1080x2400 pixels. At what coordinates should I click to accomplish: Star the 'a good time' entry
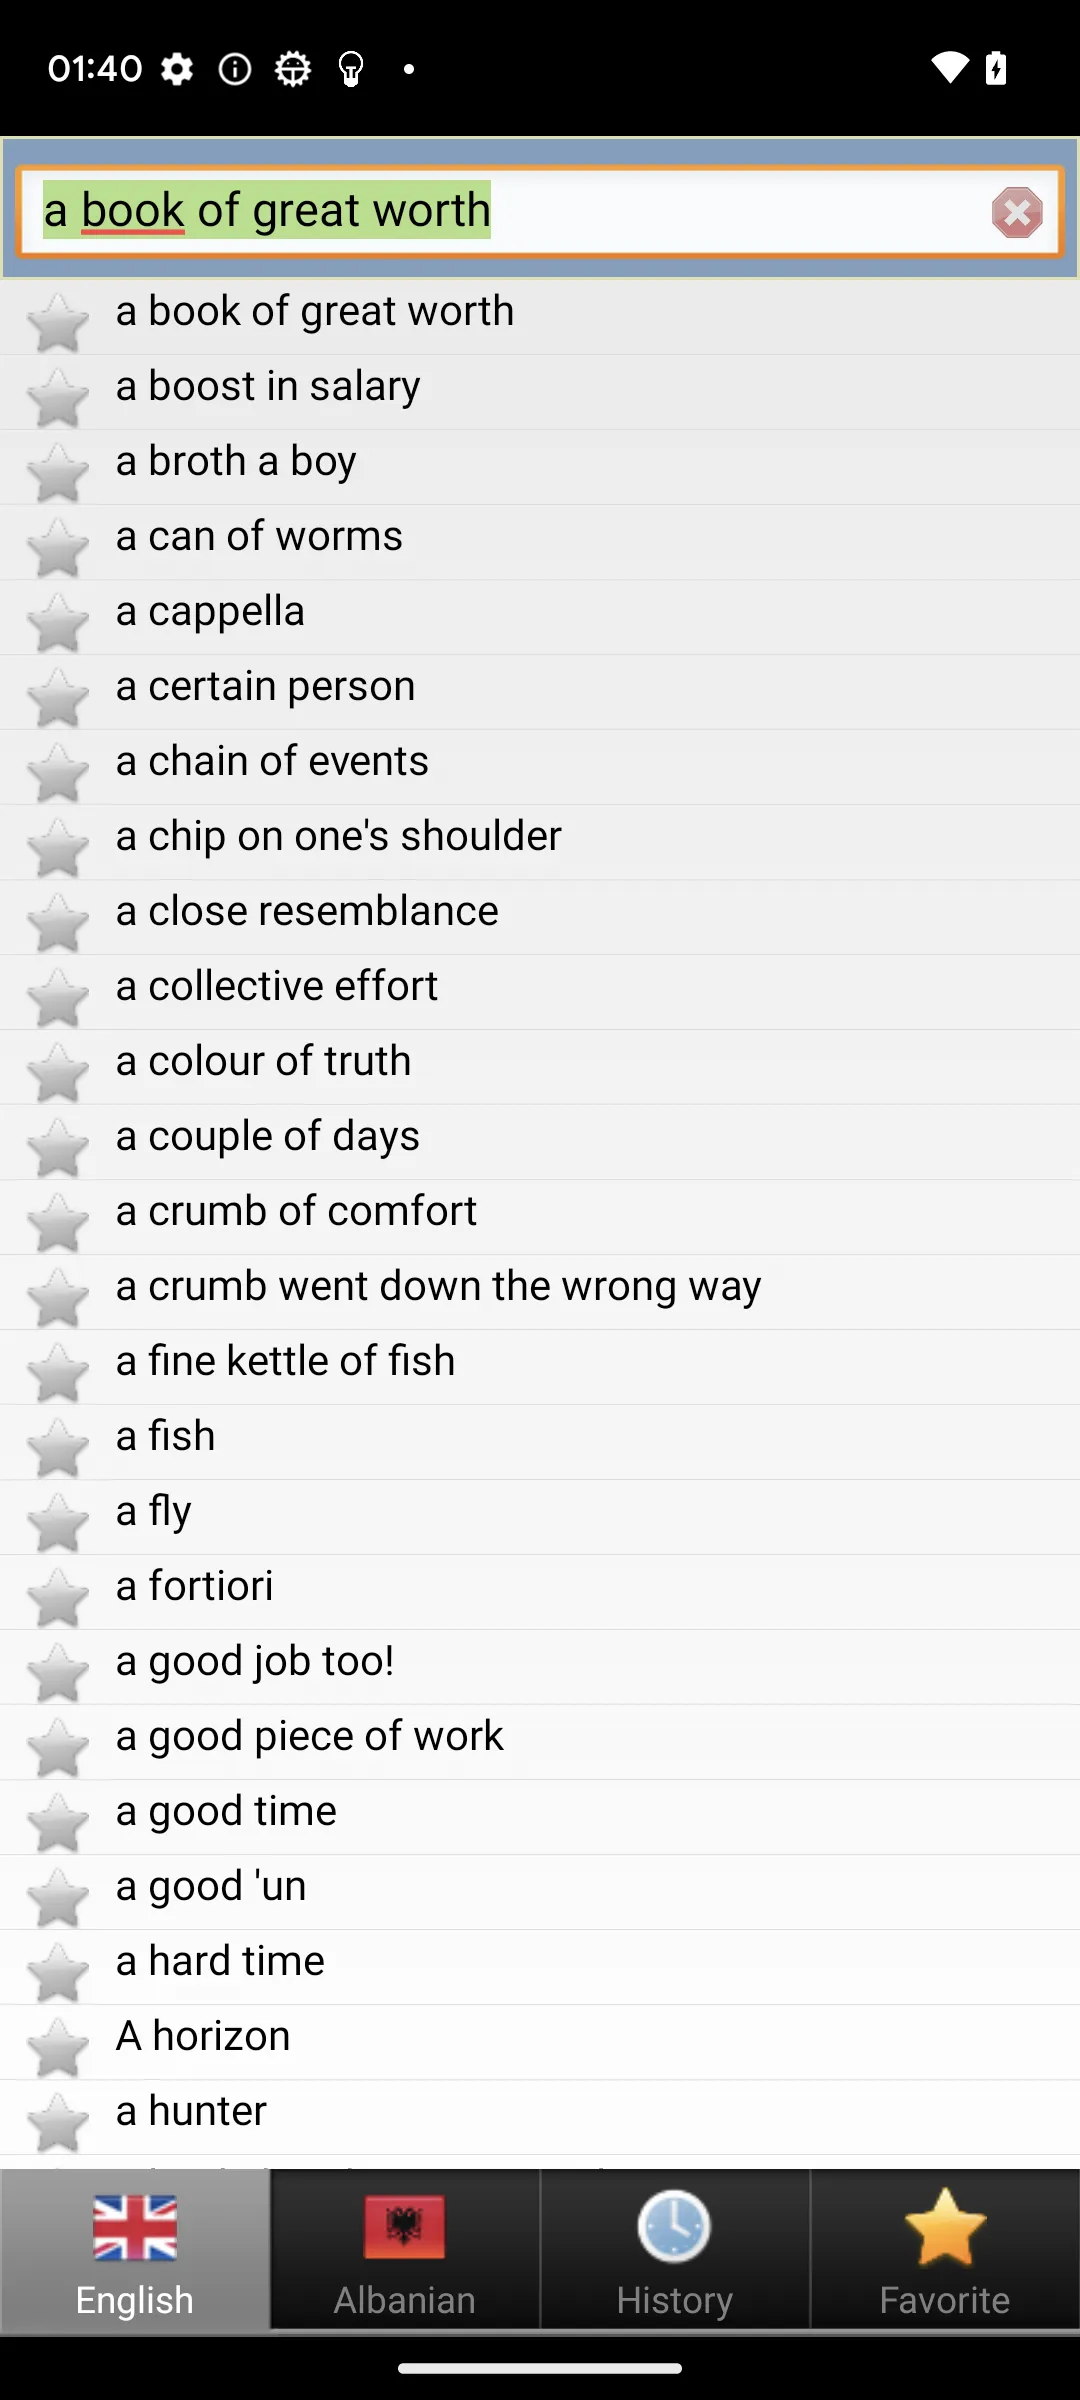point(58,1823)
